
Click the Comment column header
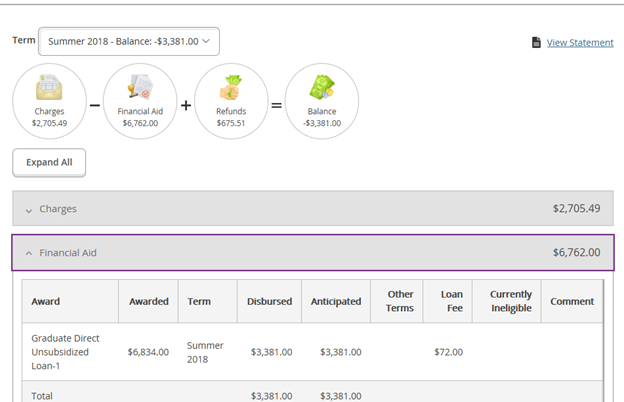[572, 301]
